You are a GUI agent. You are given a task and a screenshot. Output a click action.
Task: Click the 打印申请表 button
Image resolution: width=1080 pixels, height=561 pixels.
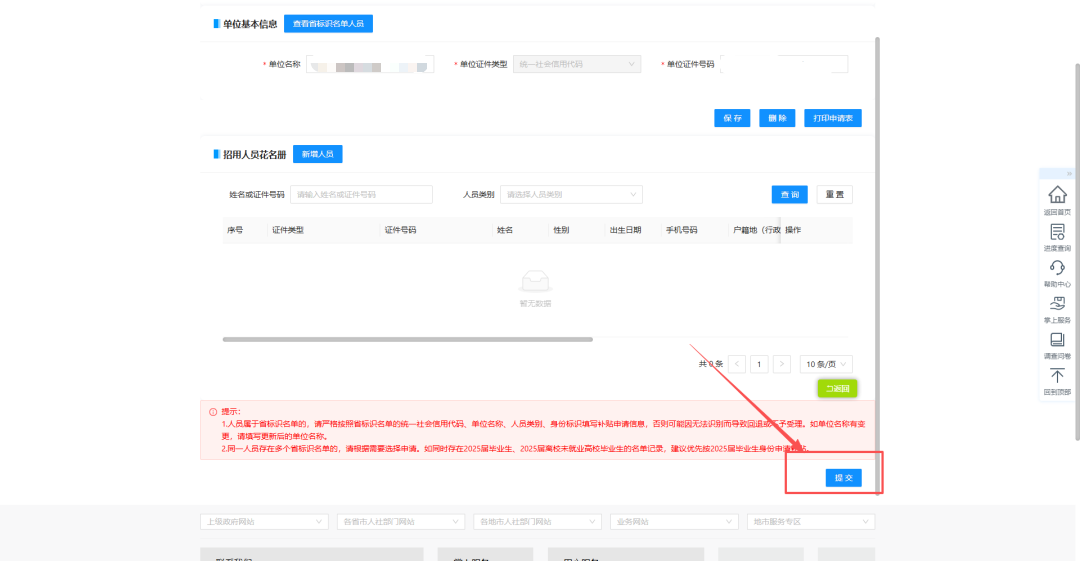pos(833,118)
